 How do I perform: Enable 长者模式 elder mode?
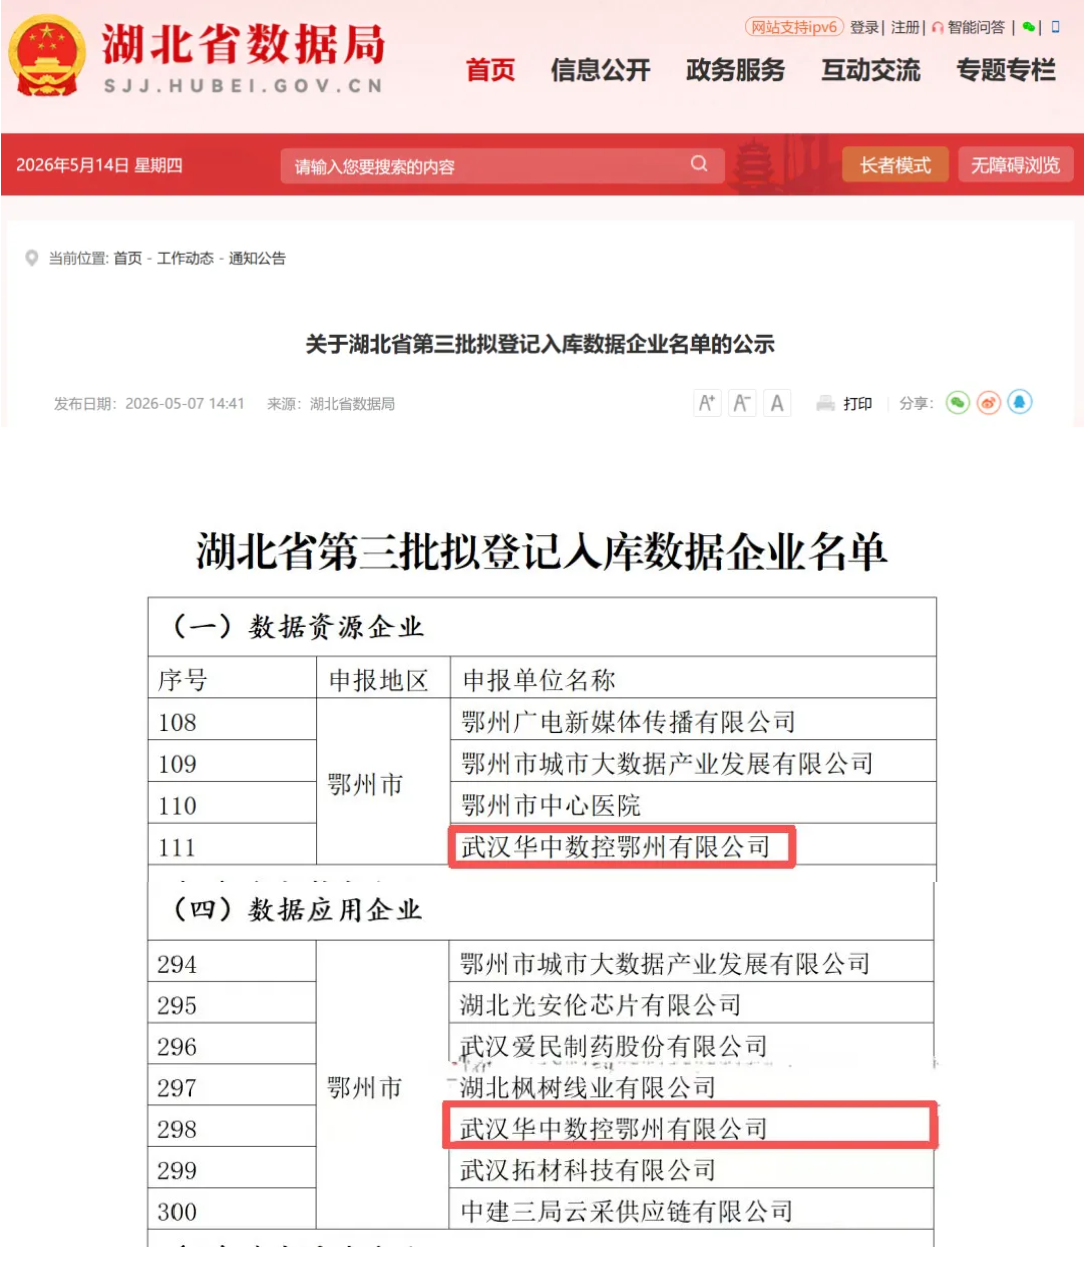(895, 165)
